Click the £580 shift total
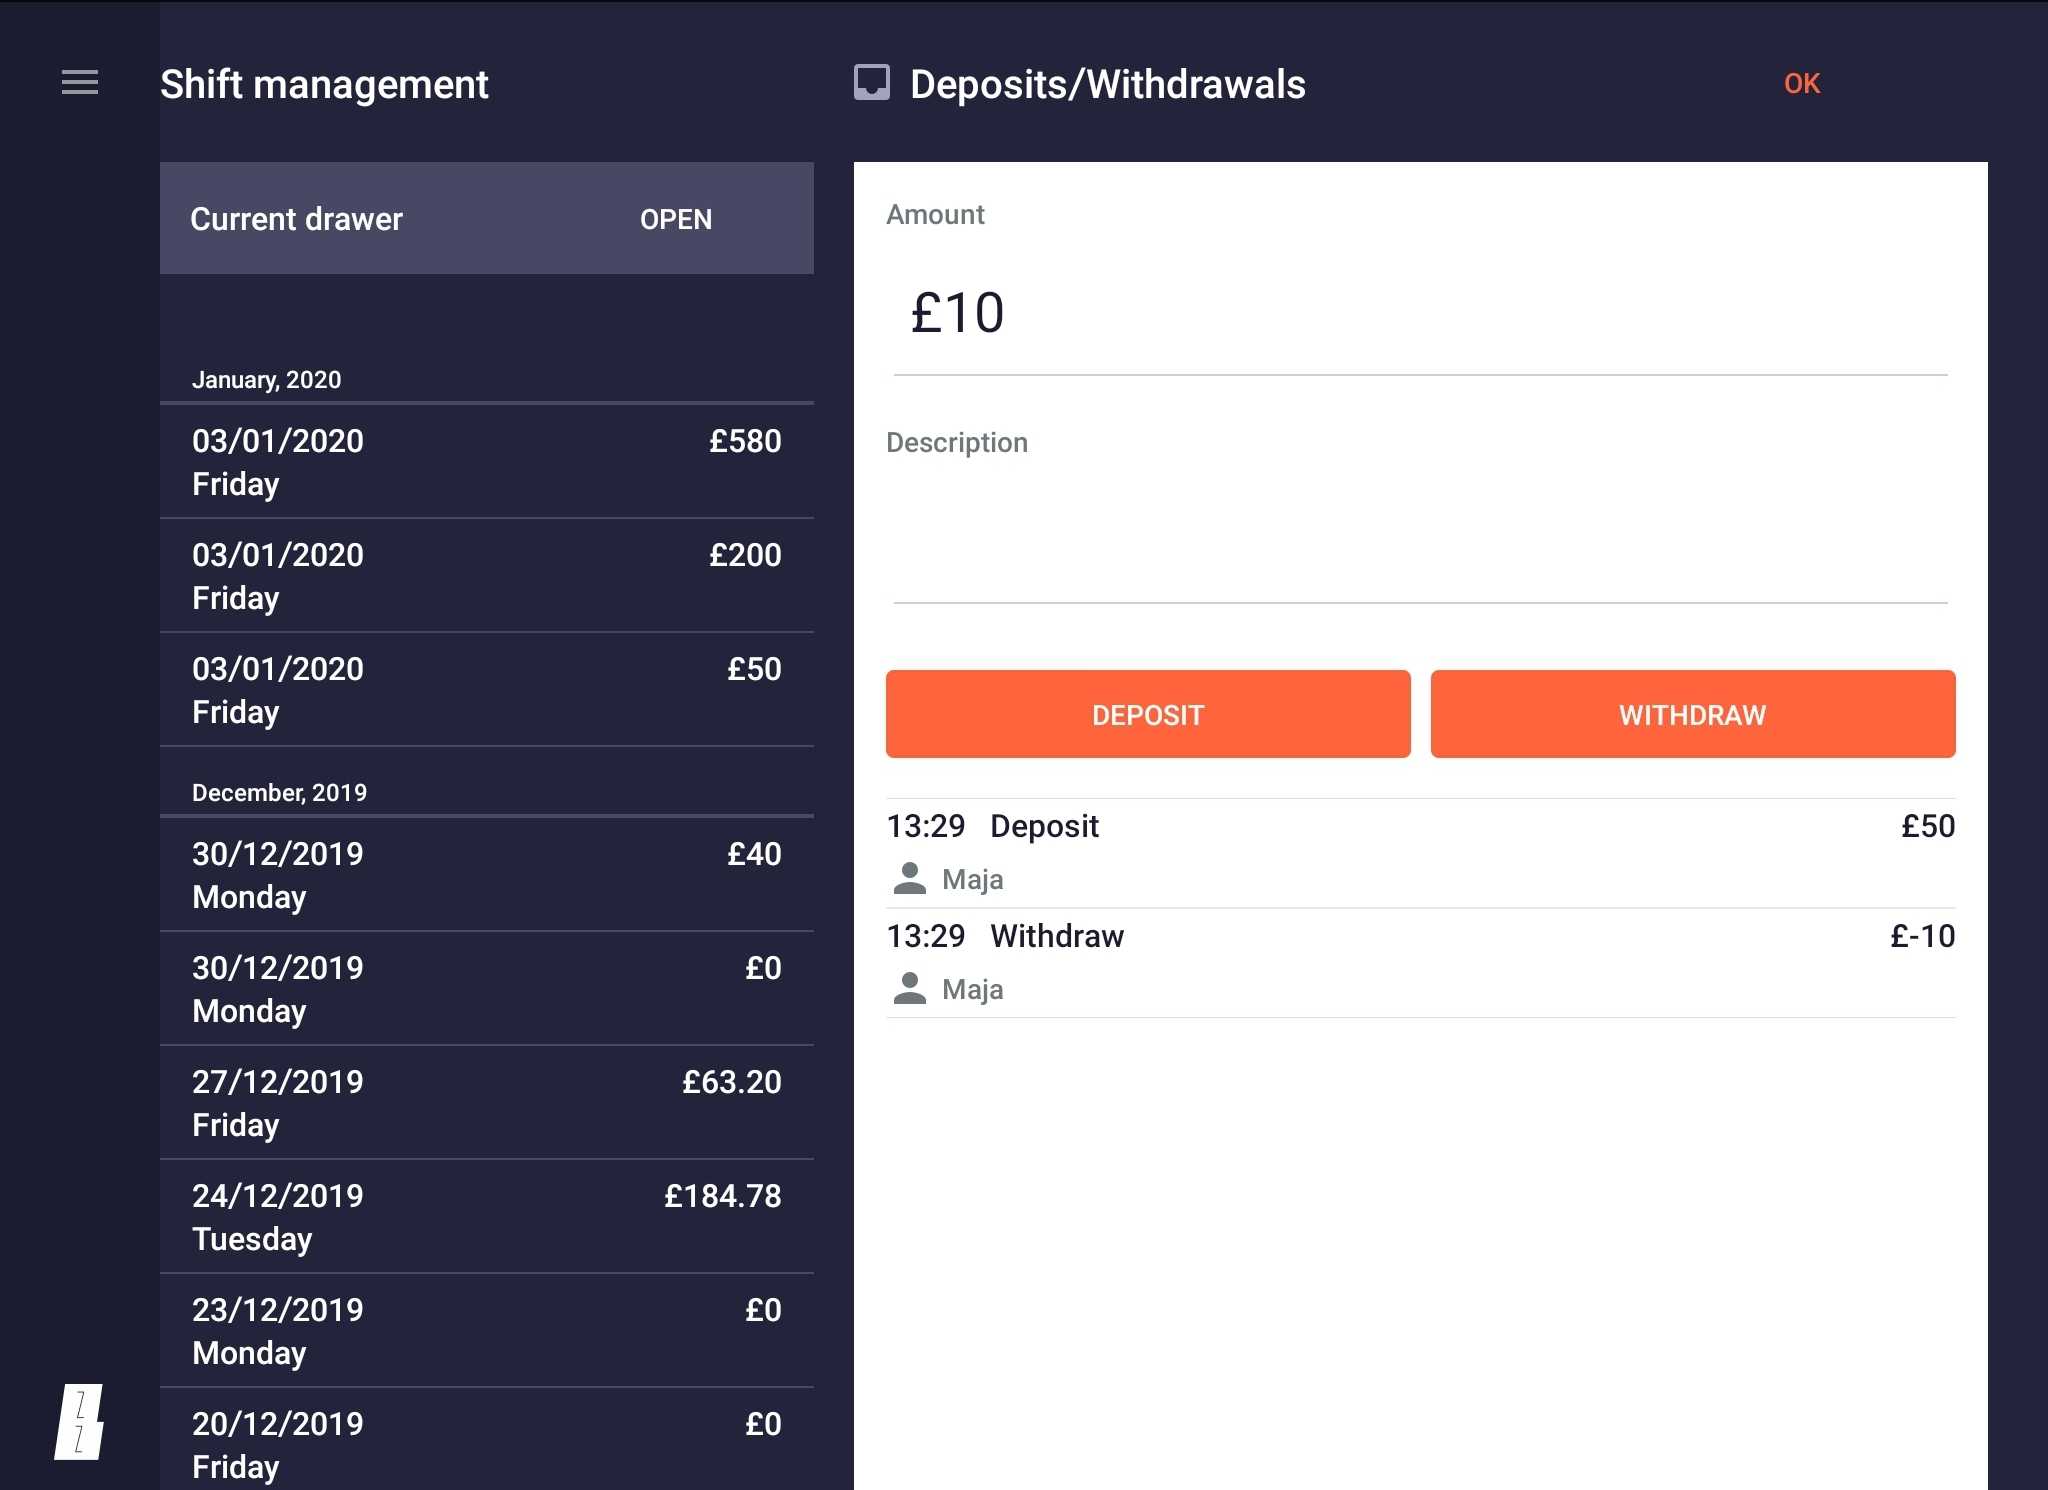Viewport: 2048px width, 1490px height. click(745, 441)
